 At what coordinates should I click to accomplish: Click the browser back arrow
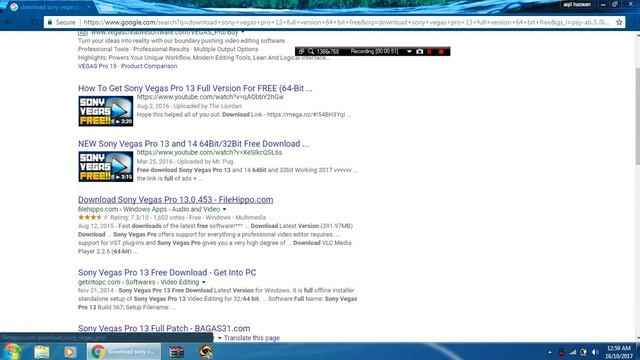[9, 22]
